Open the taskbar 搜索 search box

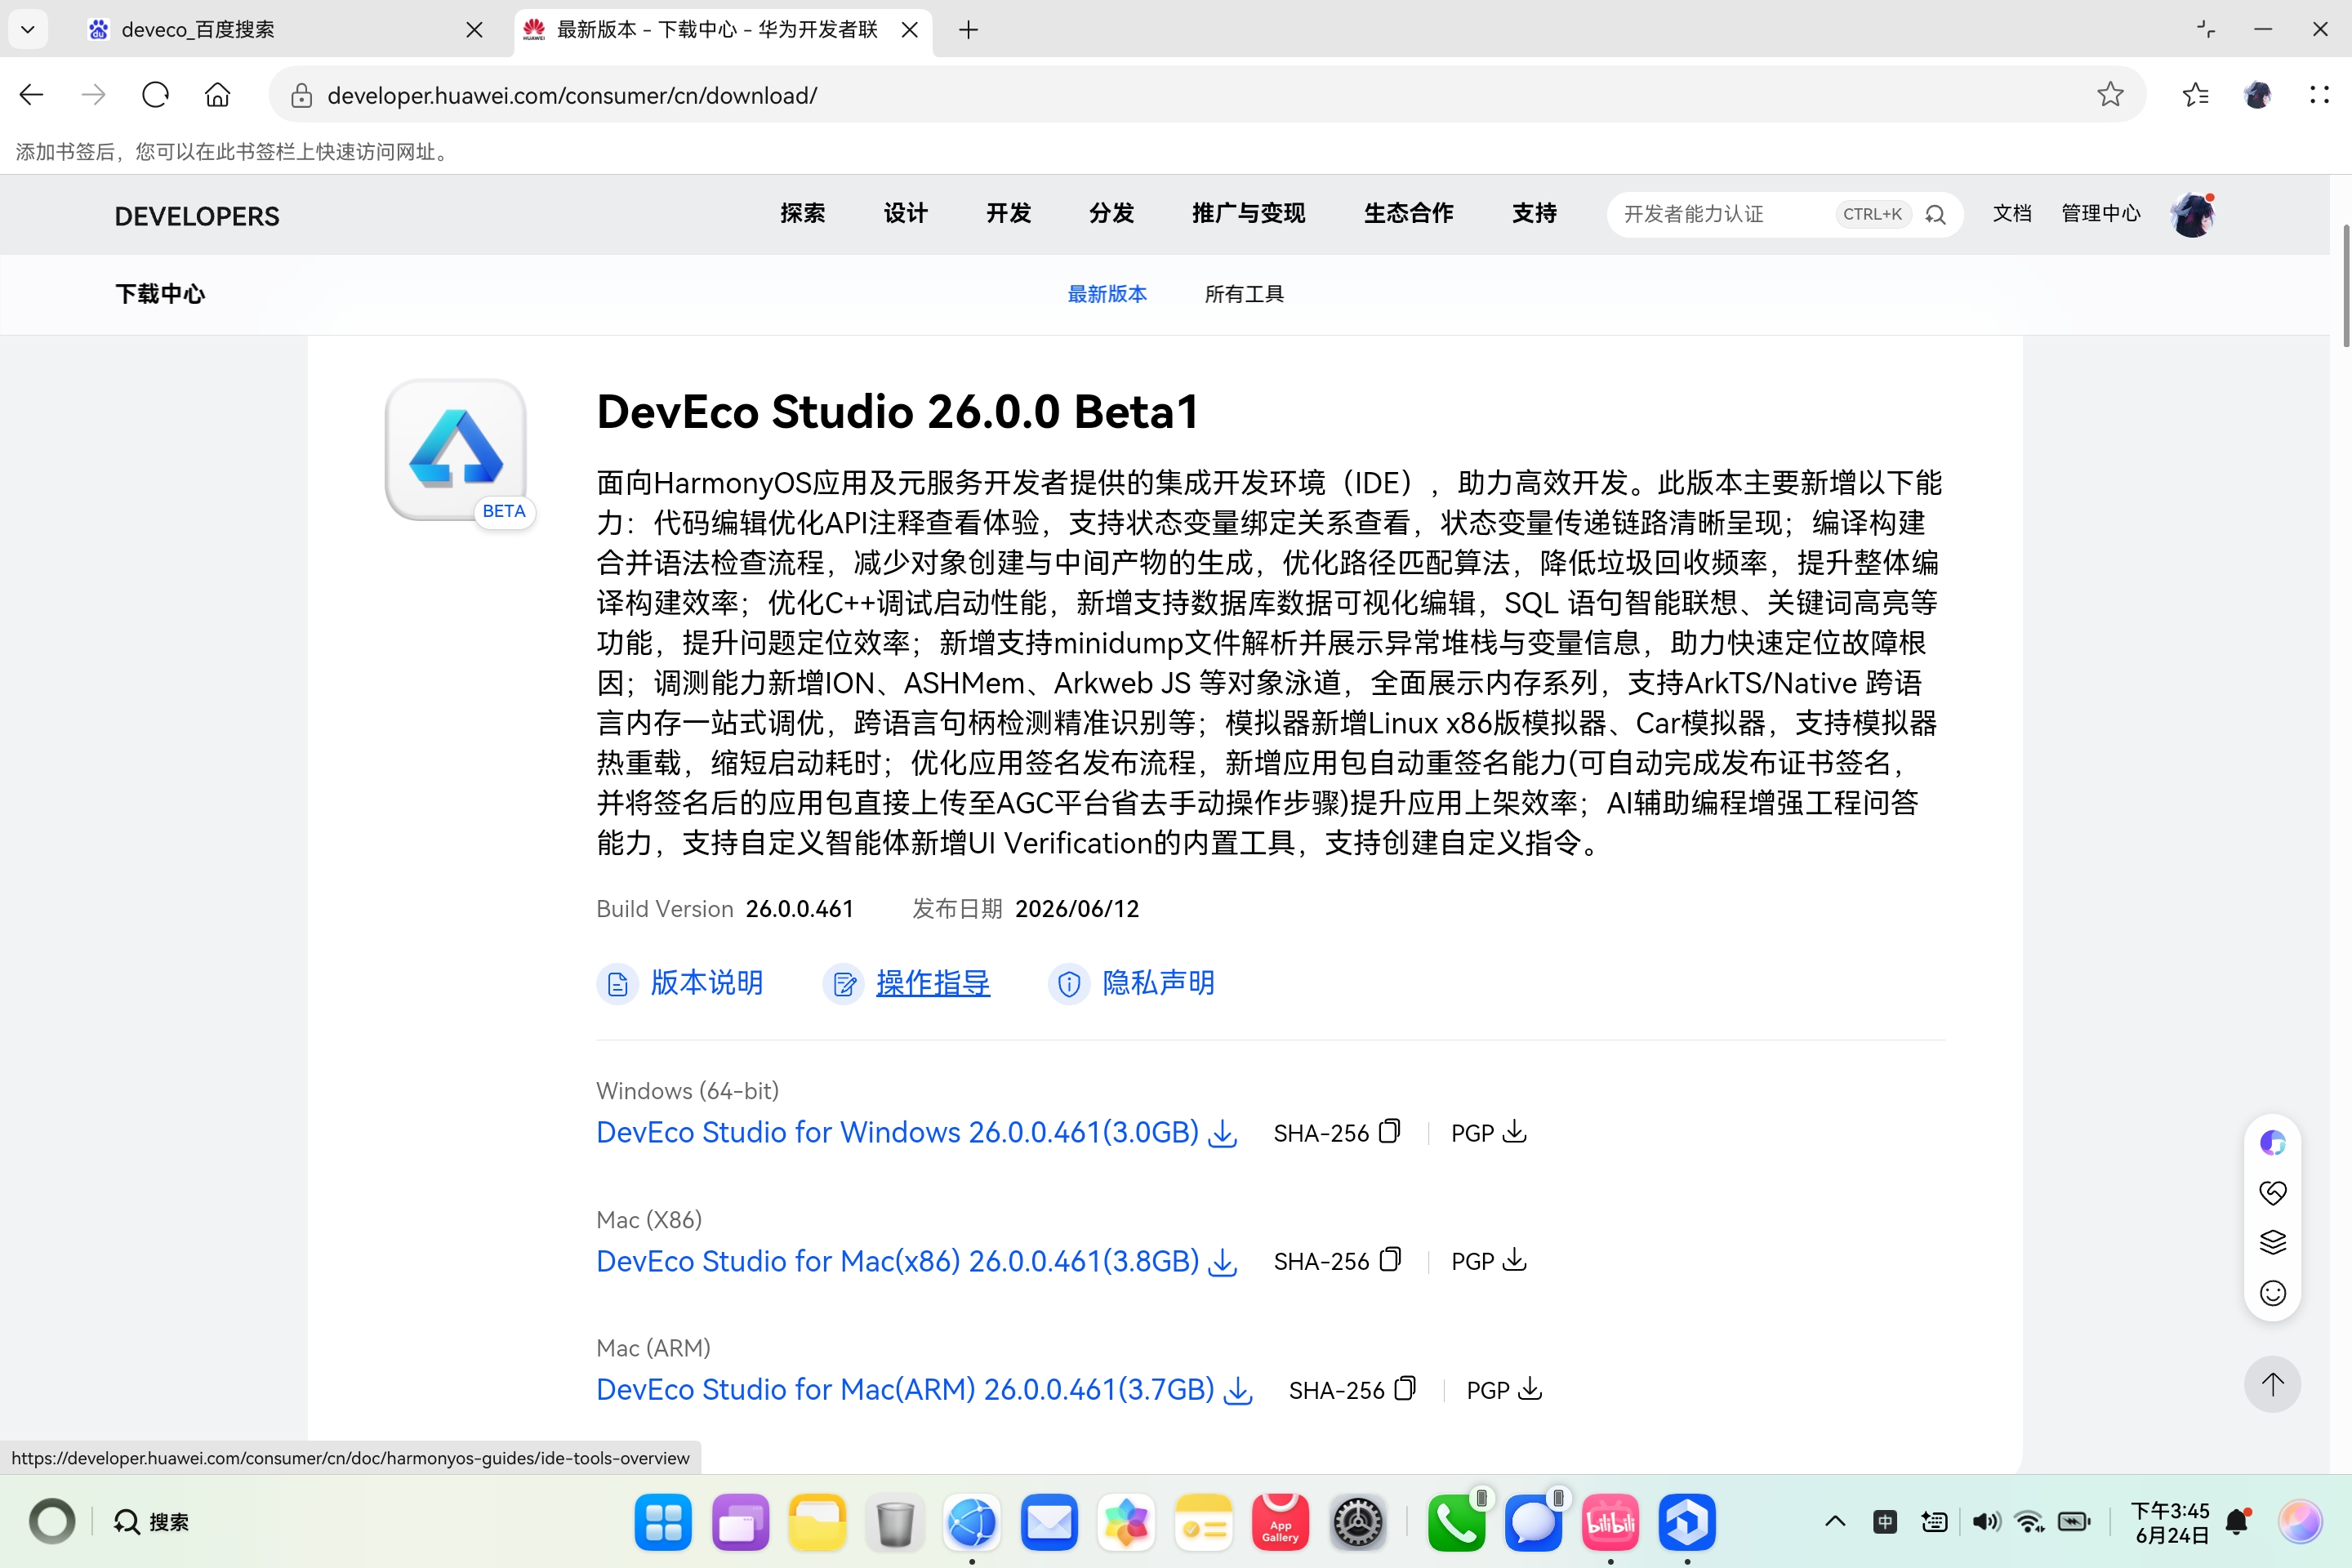tap(151, 1522)
